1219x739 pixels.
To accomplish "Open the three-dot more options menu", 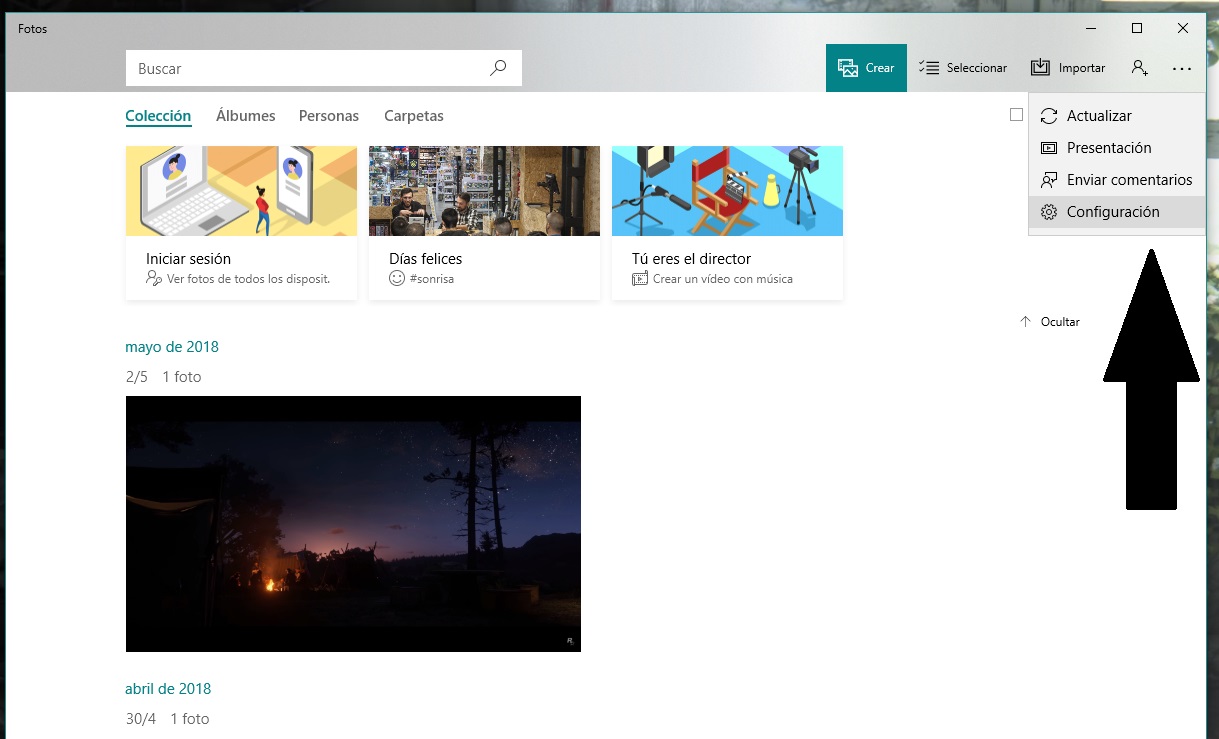I will [1182, 69].
